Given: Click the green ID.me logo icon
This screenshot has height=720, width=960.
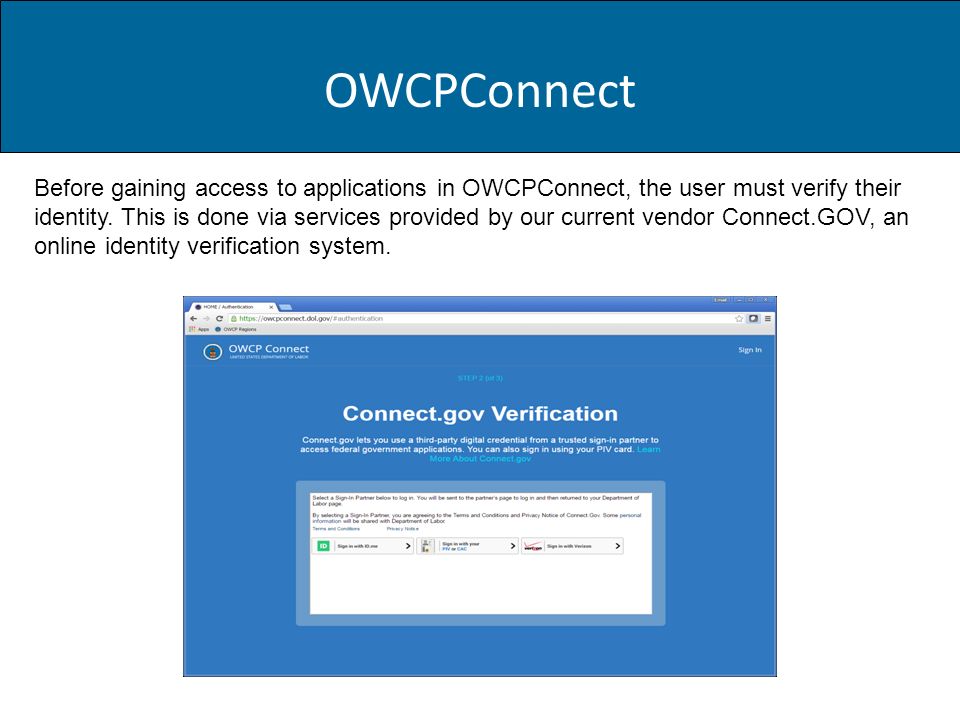Looking at the screenshot, I should tap(323, 546).
